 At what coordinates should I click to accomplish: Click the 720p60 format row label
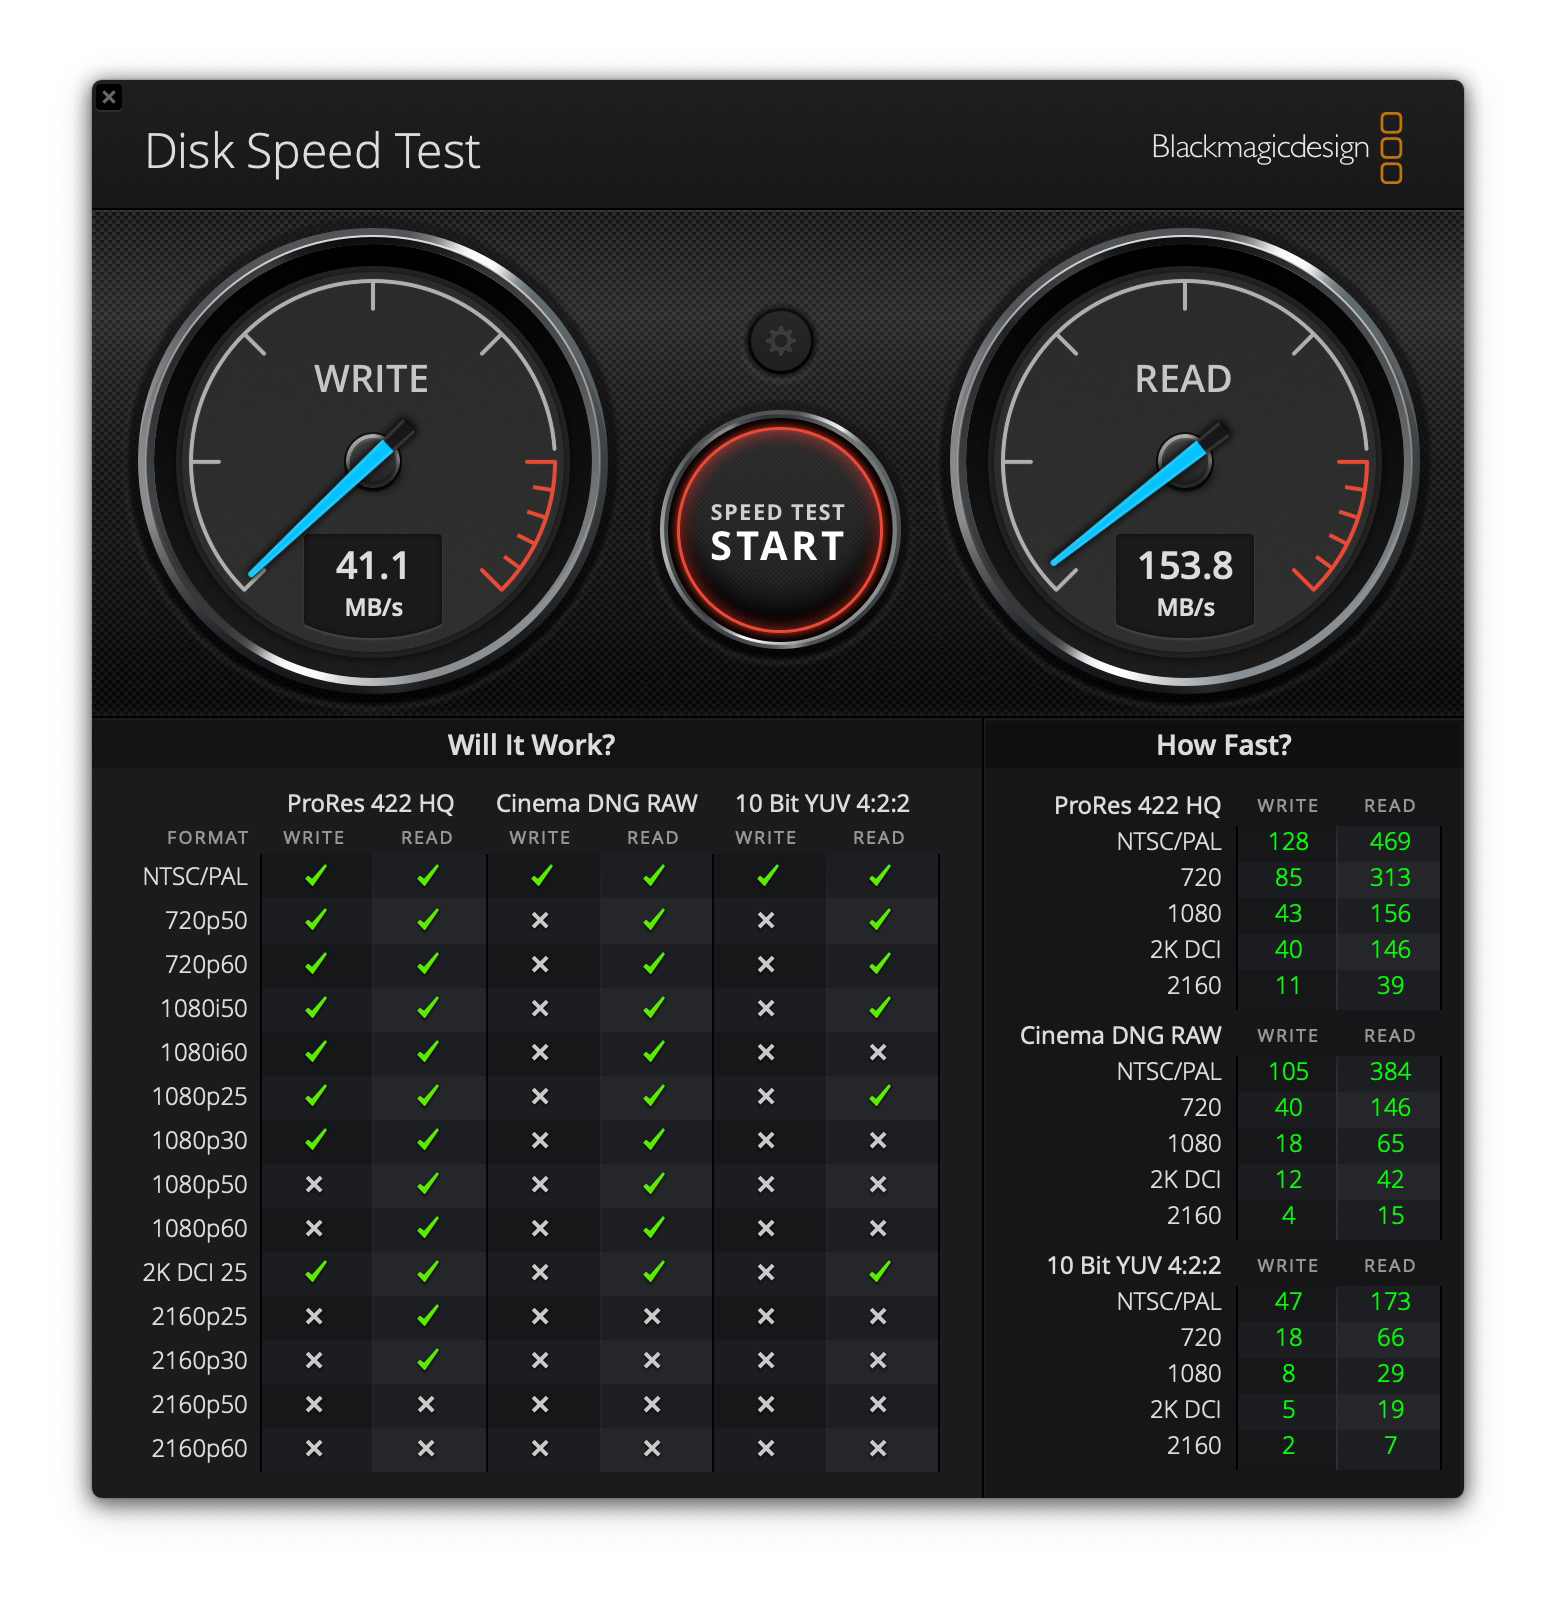point(205,965)
